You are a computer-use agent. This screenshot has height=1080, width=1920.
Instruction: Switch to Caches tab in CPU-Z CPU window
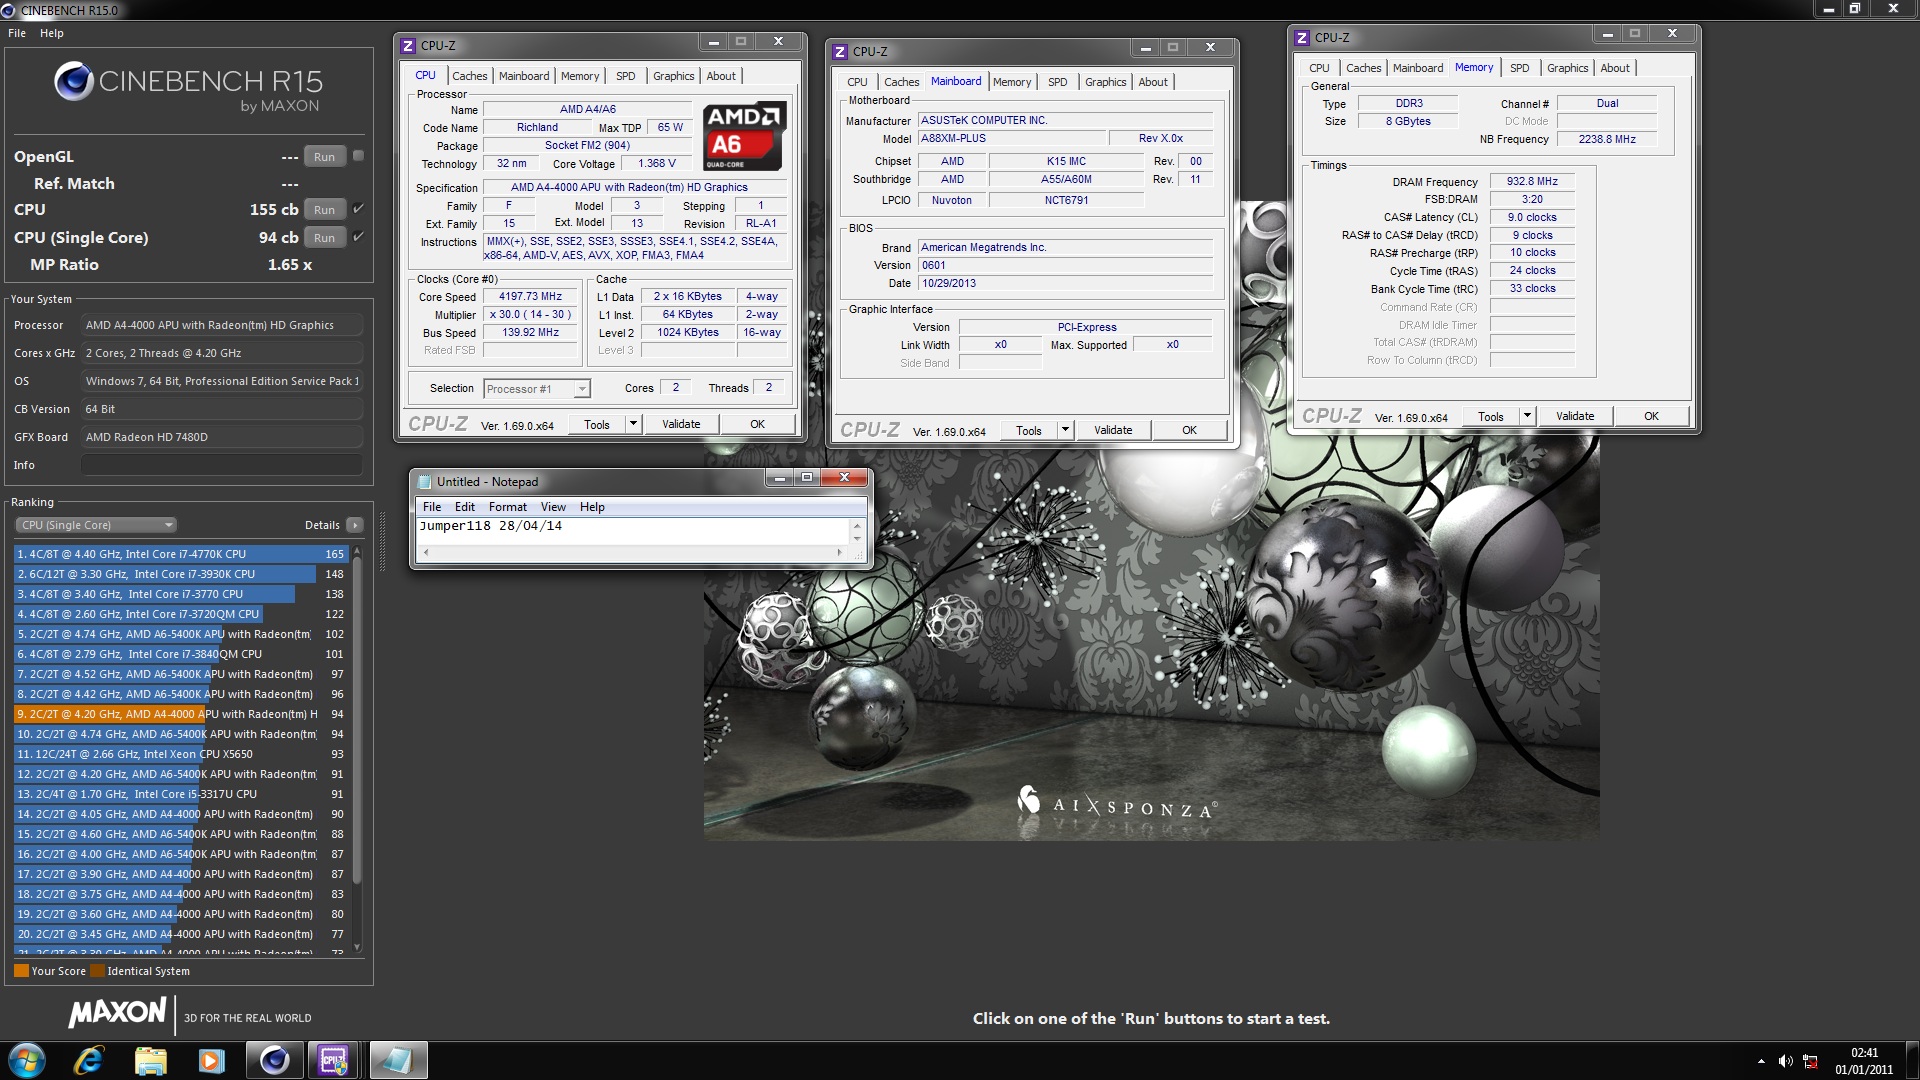469,76
